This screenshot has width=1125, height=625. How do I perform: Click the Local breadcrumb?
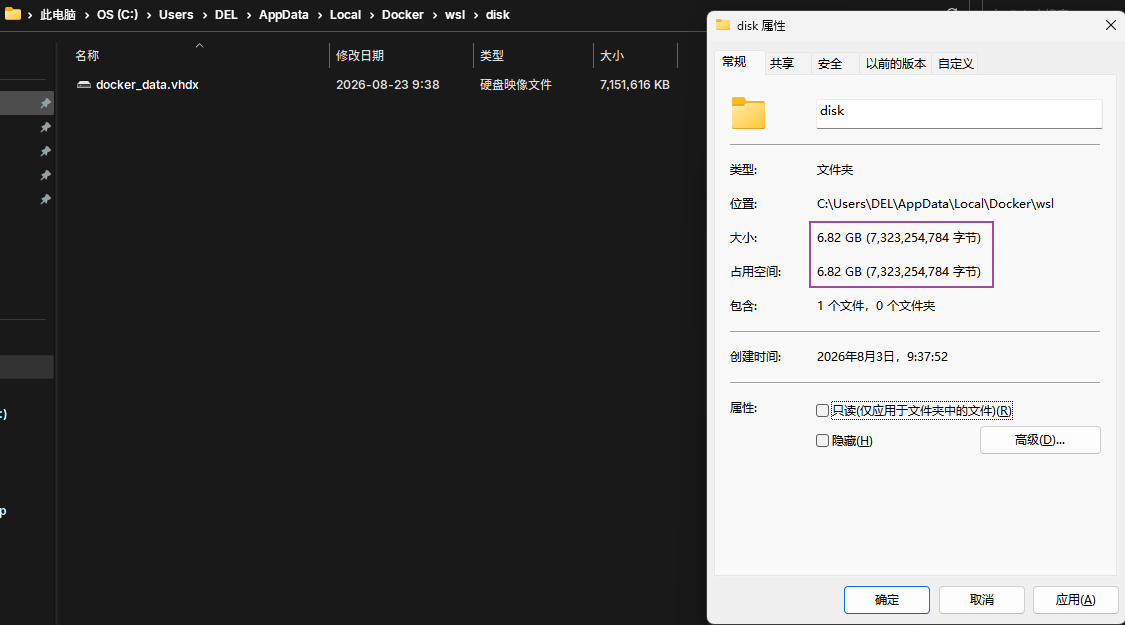tap(345, 14)
